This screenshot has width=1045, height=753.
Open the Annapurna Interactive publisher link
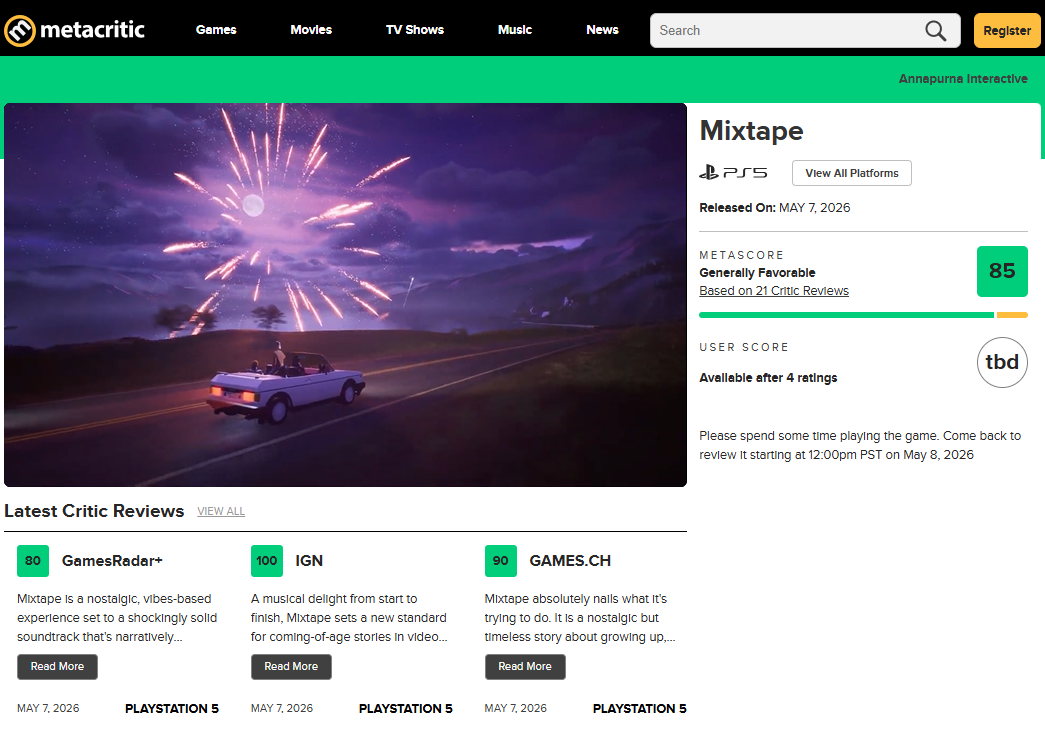(963, 79)
